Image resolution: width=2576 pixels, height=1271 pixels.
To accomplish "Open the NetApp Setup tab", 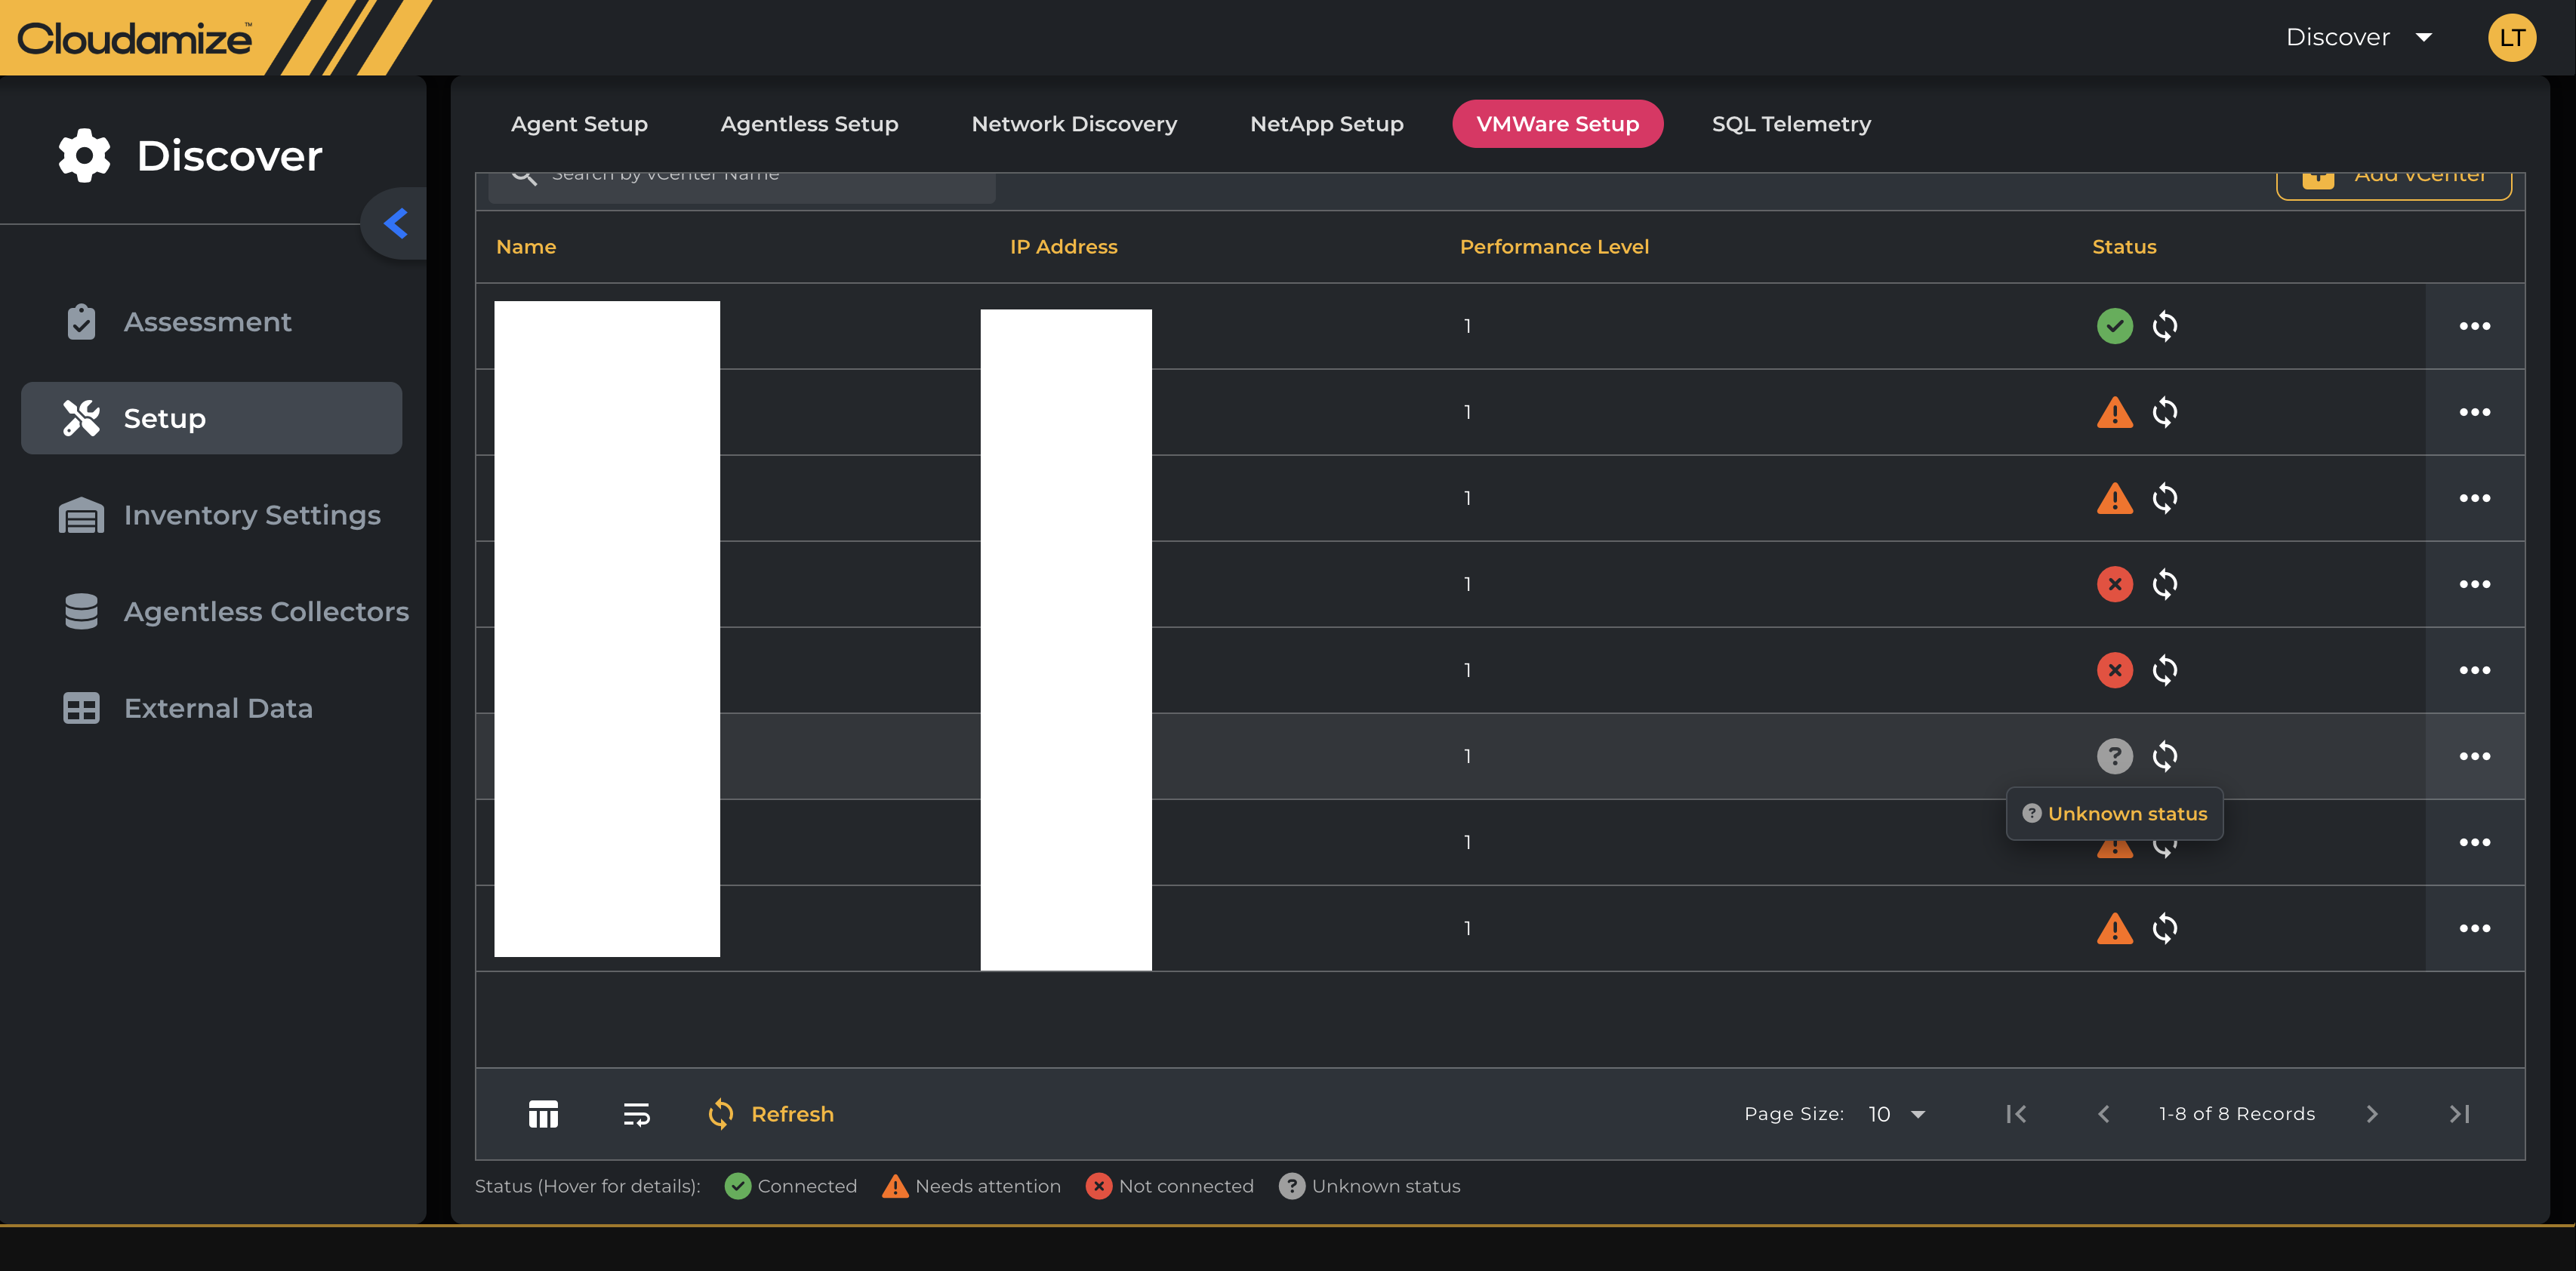I will [1326, 124].
